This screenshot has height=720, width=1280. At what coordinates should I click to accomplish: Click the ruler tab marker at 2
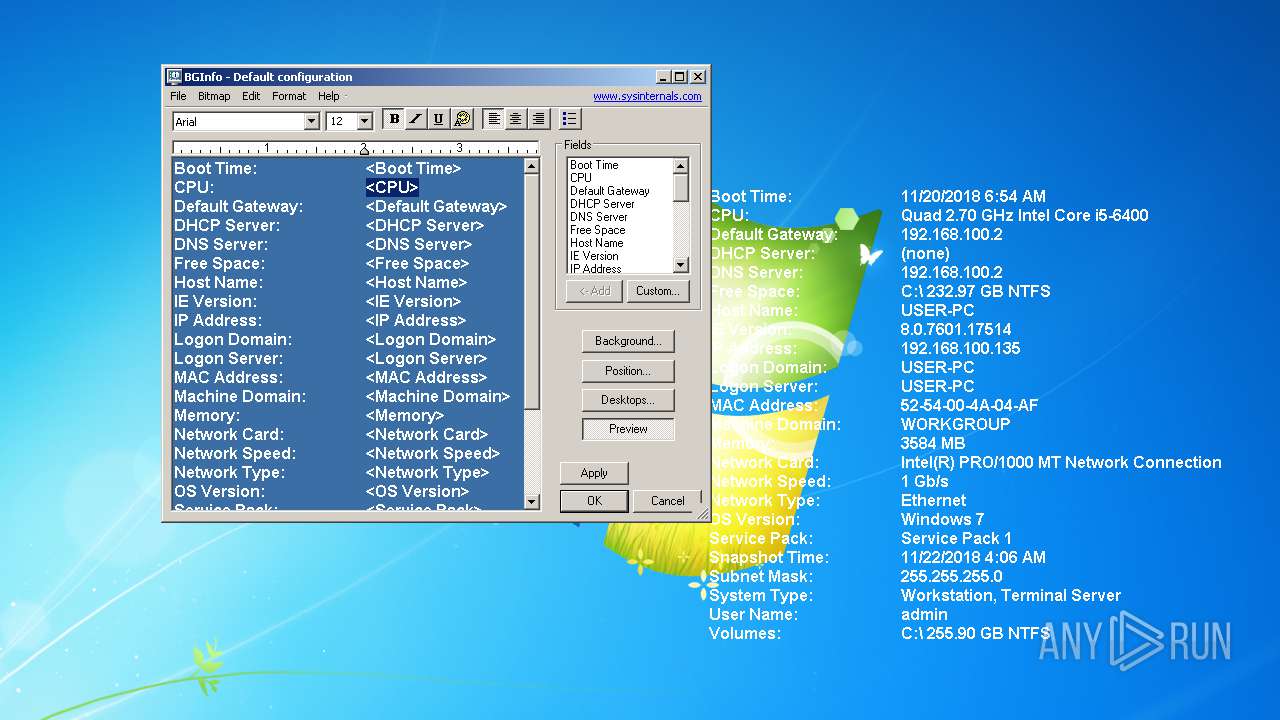(x=364, y=150)
